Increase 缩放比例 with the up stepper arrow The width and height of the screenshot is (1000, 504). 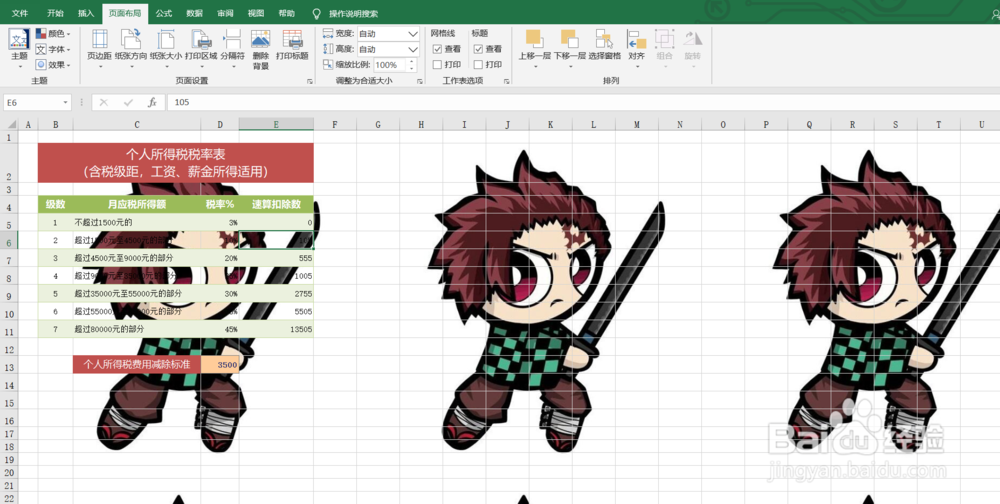411,61
